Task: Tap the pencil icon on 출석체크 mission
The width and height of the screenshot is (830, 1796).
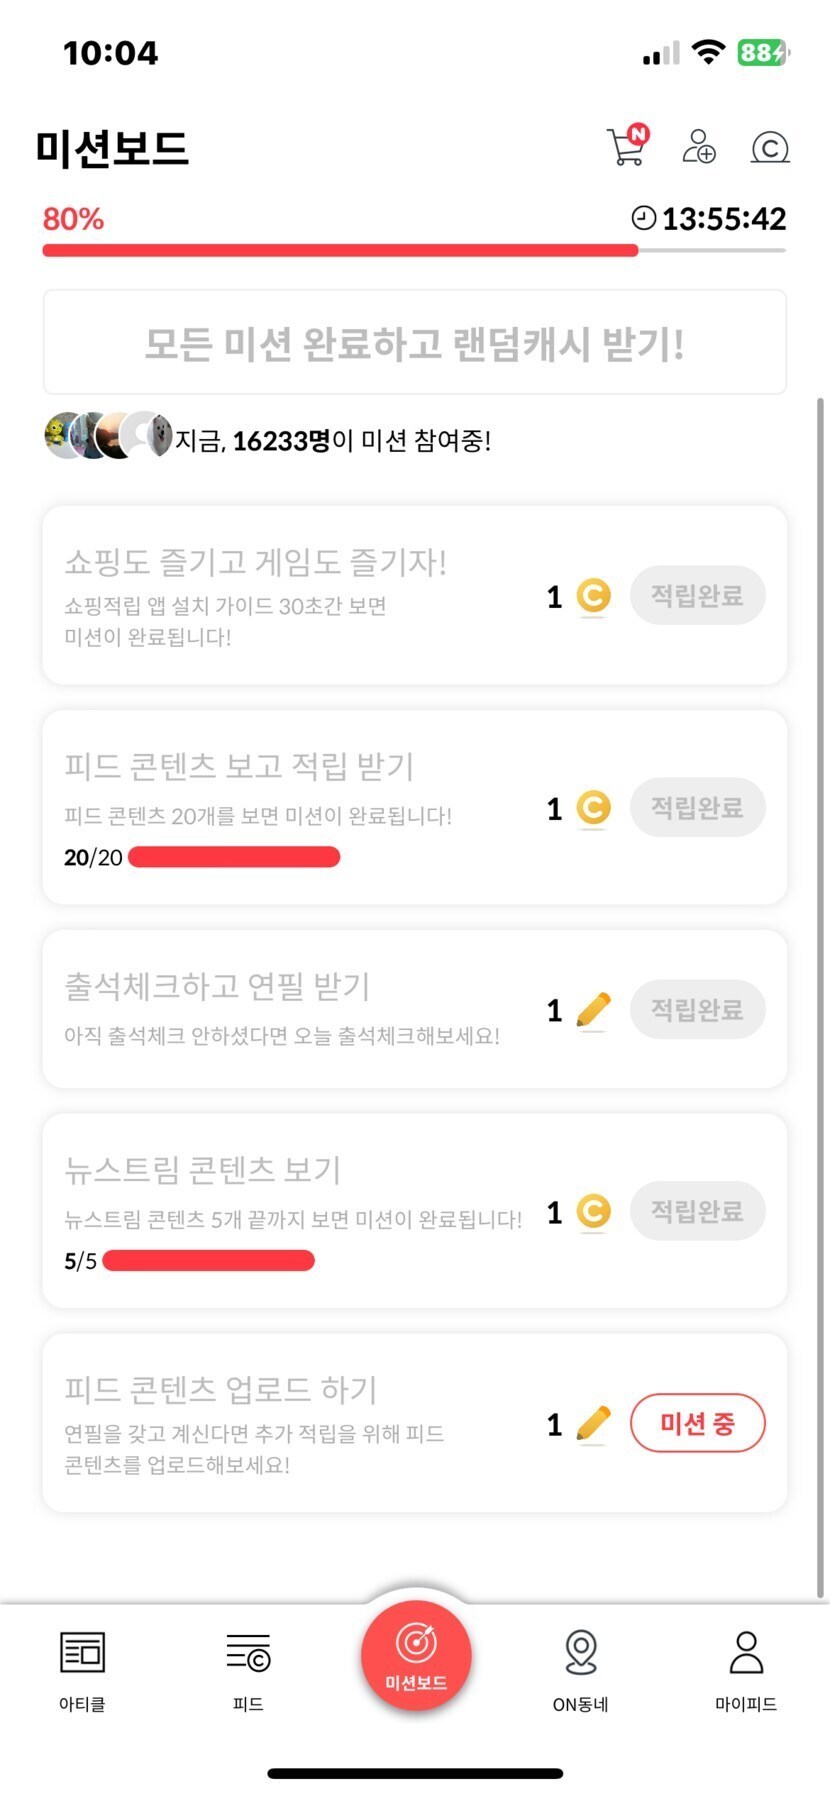Action: [x=593, y=1009]
